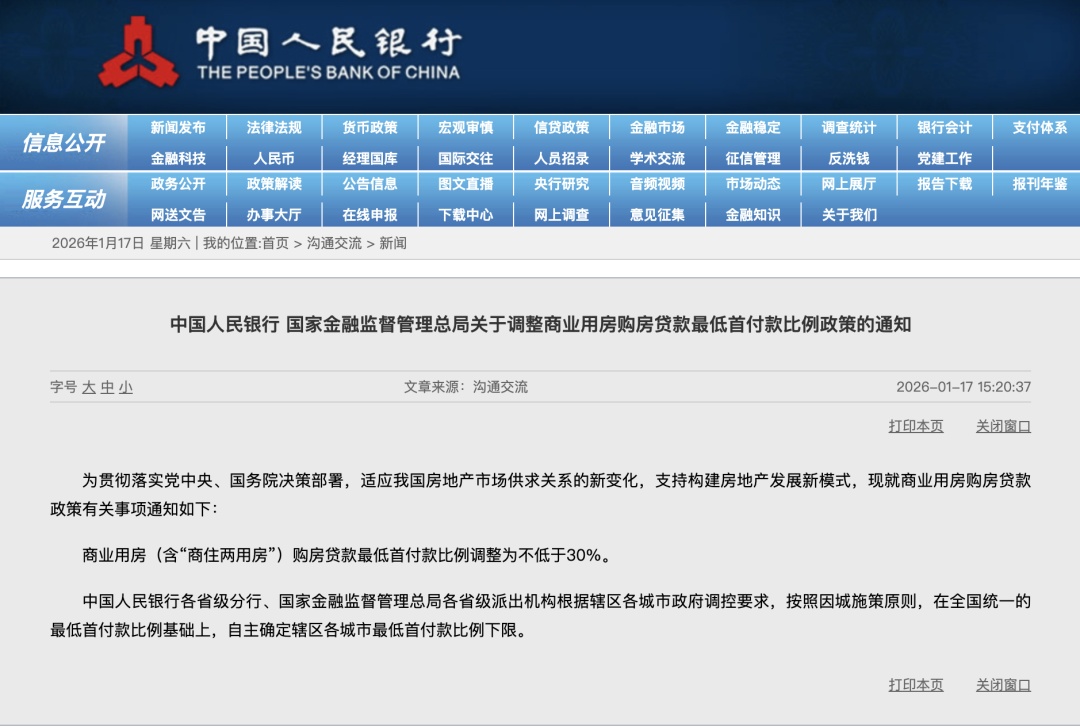Open the 图文直播 page
Image resolution: width=1080 pixels, height=727 pixels.
(x=466, y=185)
